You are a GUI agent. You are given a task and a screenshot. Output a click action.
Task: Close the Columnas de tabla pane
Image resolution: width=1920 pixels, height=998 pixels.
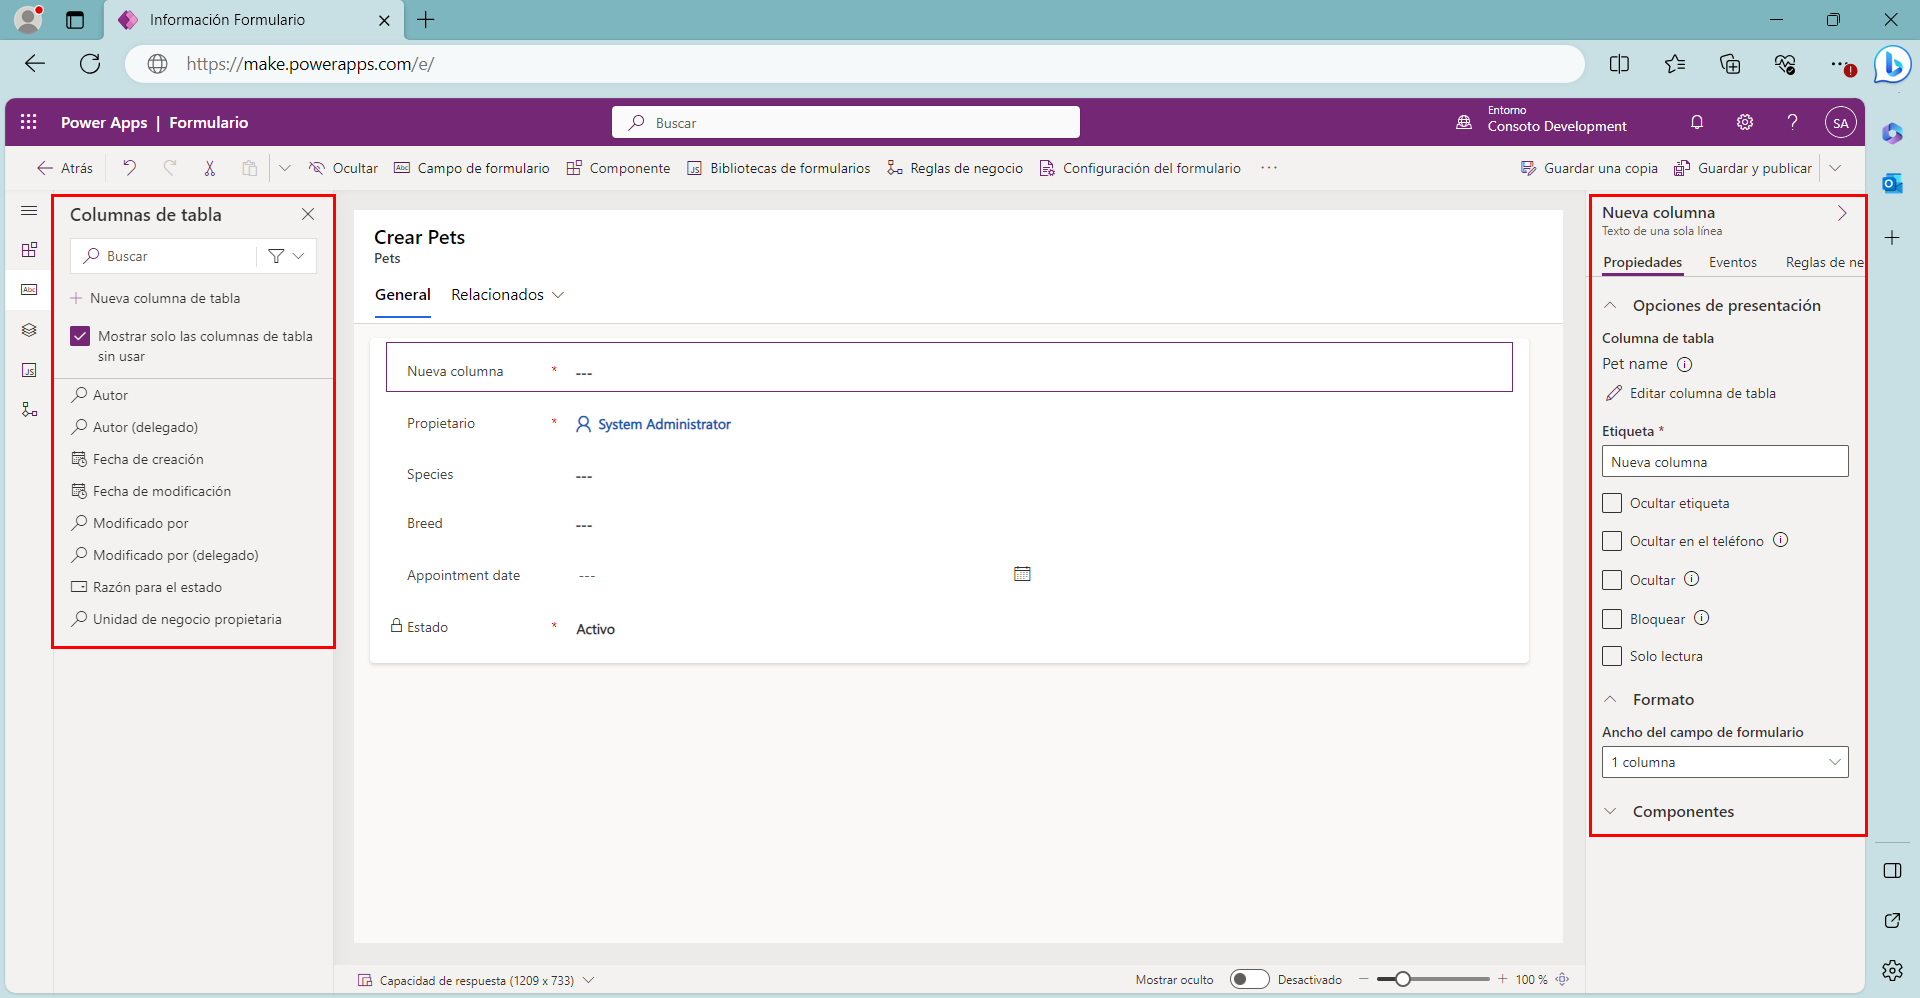[308, 214]
